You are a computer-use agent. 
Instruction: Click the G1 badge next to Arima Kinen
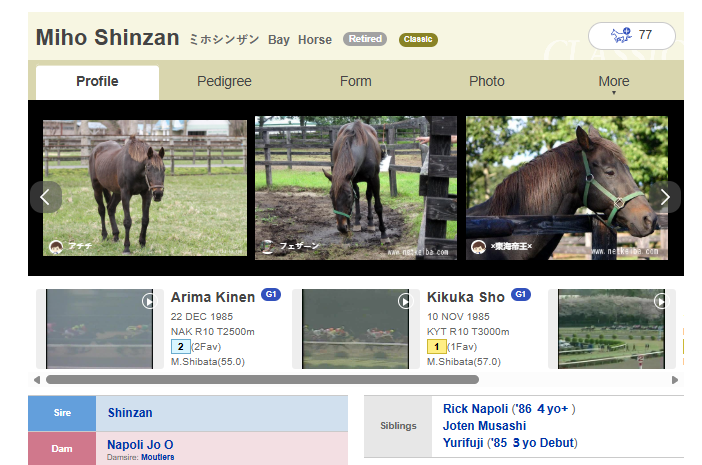pos(271,294)
